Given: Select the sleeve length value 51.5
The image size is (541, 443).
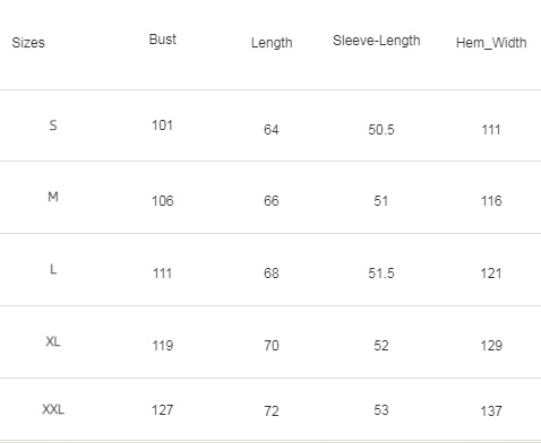Looking at the screenshot, I should pyautogui.click(x=381, y=273).
